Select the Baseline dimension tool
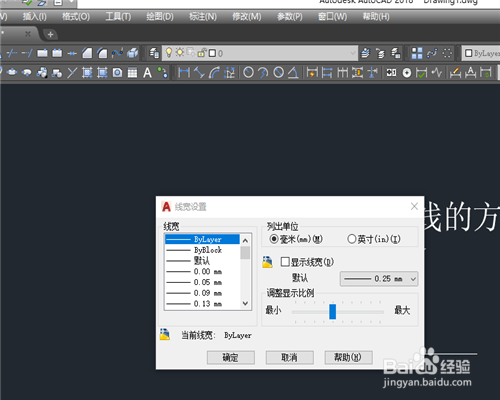This screenshot has height=400, width=500. [327, 72]
